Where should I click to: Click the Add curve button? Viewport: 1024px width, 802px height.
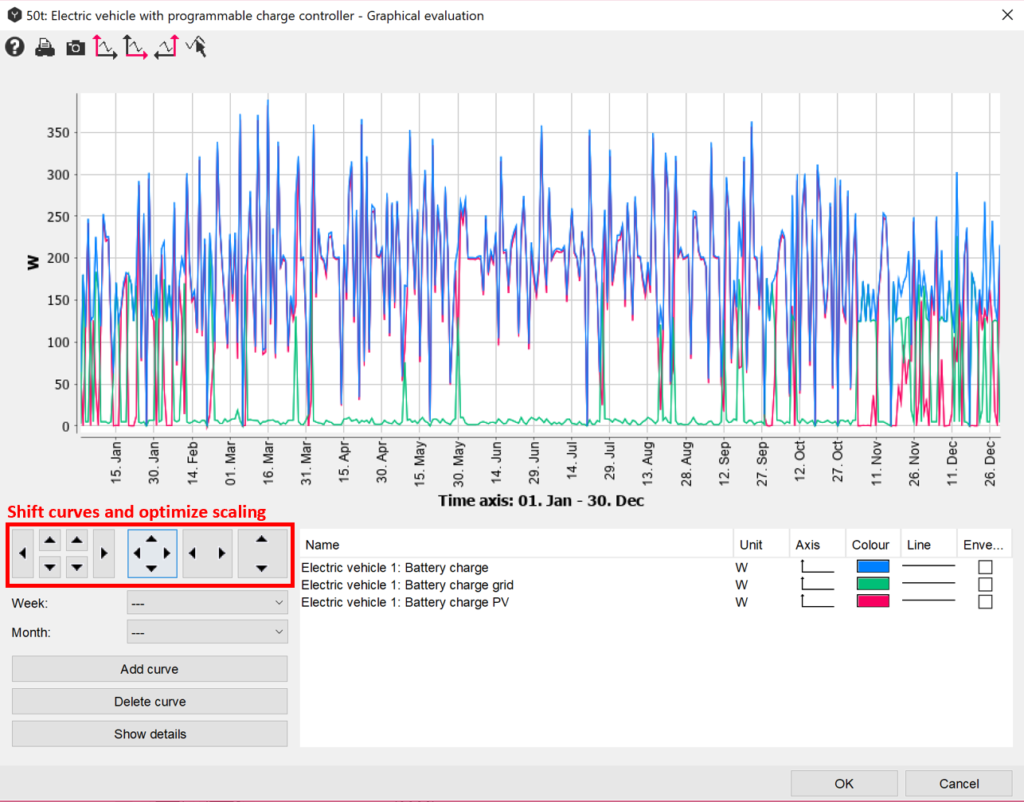click(150, 669)
